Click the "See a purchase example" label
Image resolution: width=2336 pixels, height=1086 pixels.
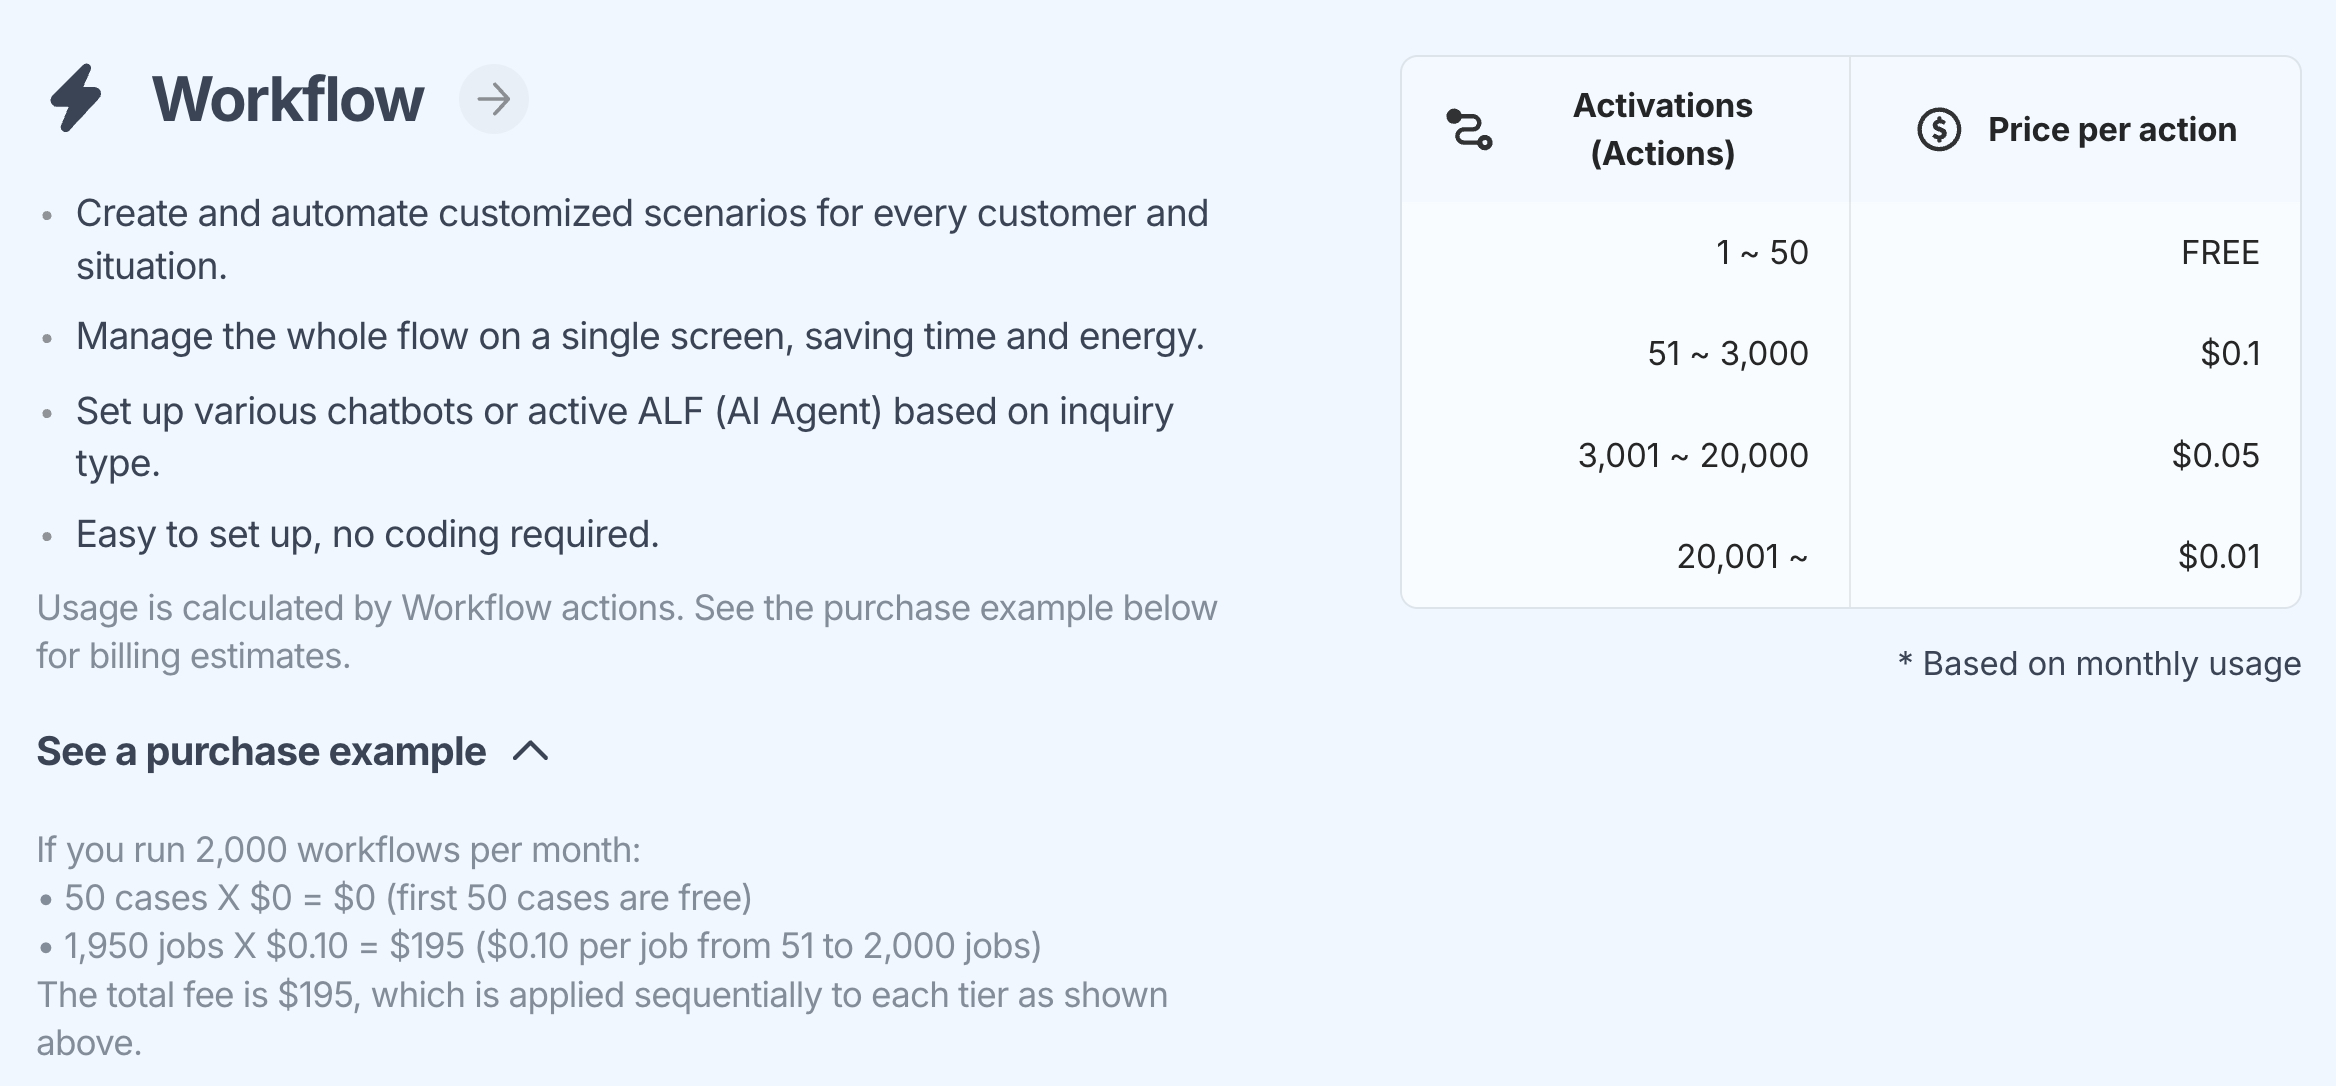pyautogui.click(x=261, y=751)
